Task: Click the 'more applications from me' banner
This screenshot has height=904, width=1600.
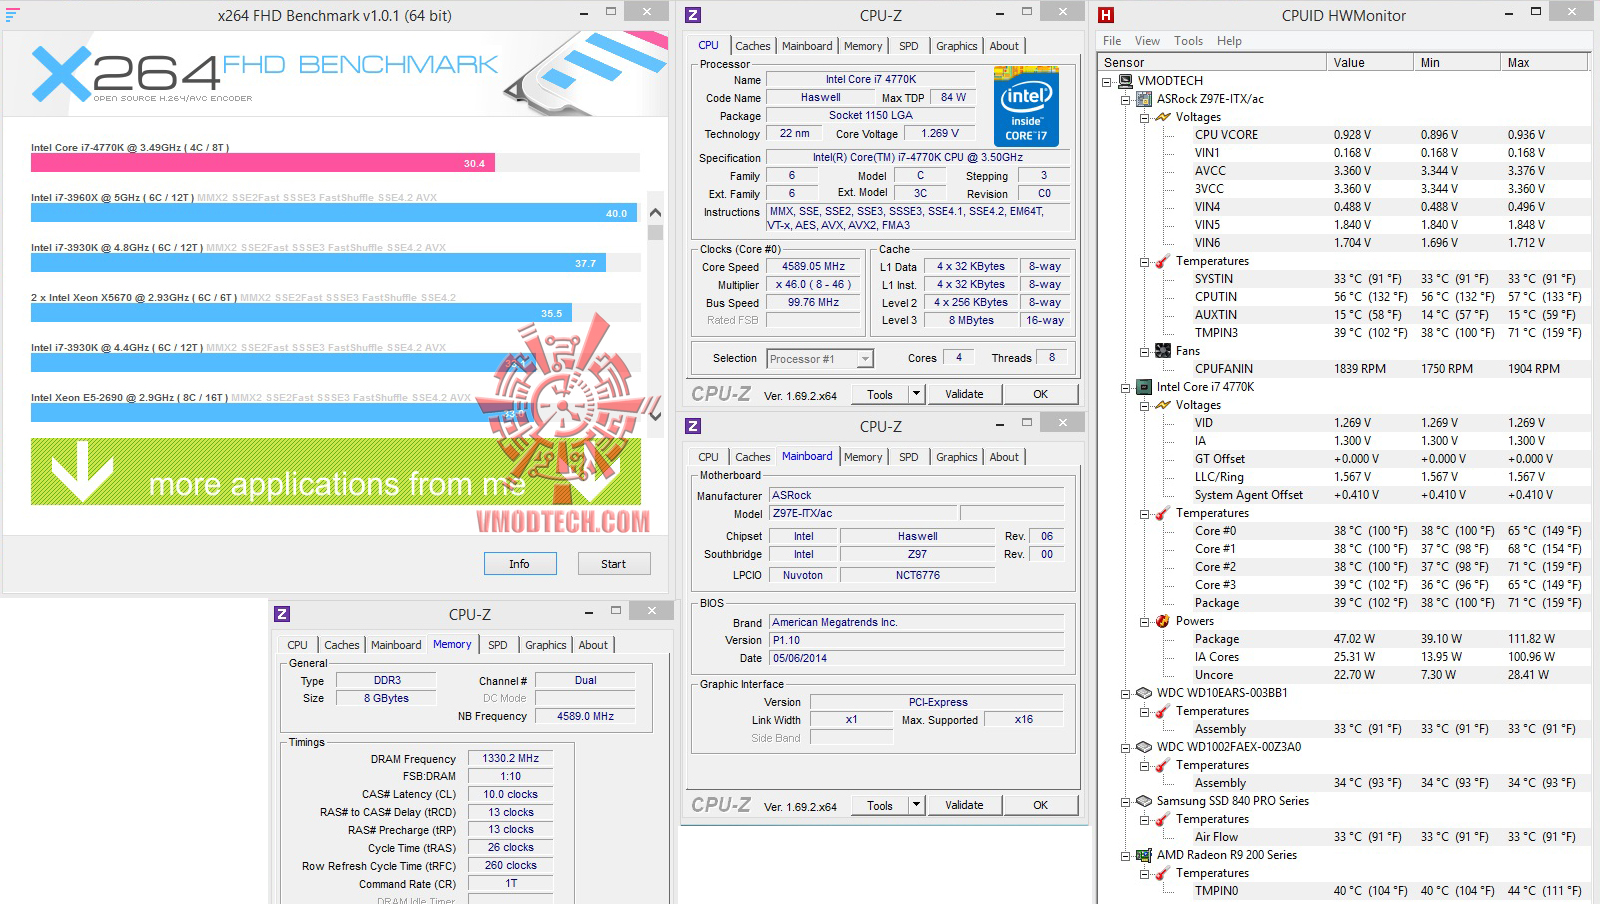Action: tap(336, 472)
